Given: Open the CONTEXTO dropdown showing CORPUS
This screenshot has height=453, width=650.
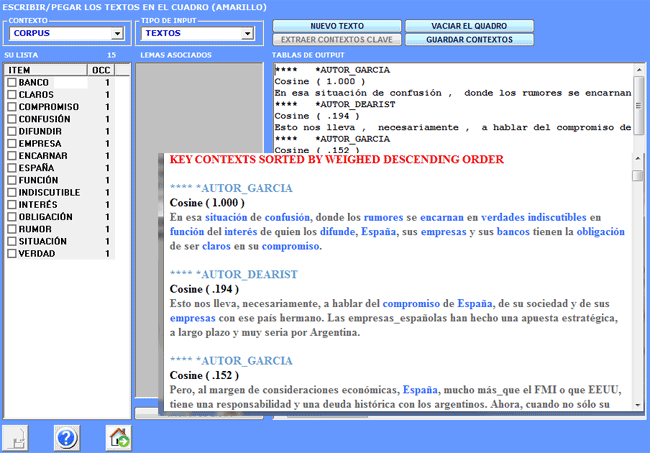Looking at the screenshot, I should pos(66,33).
